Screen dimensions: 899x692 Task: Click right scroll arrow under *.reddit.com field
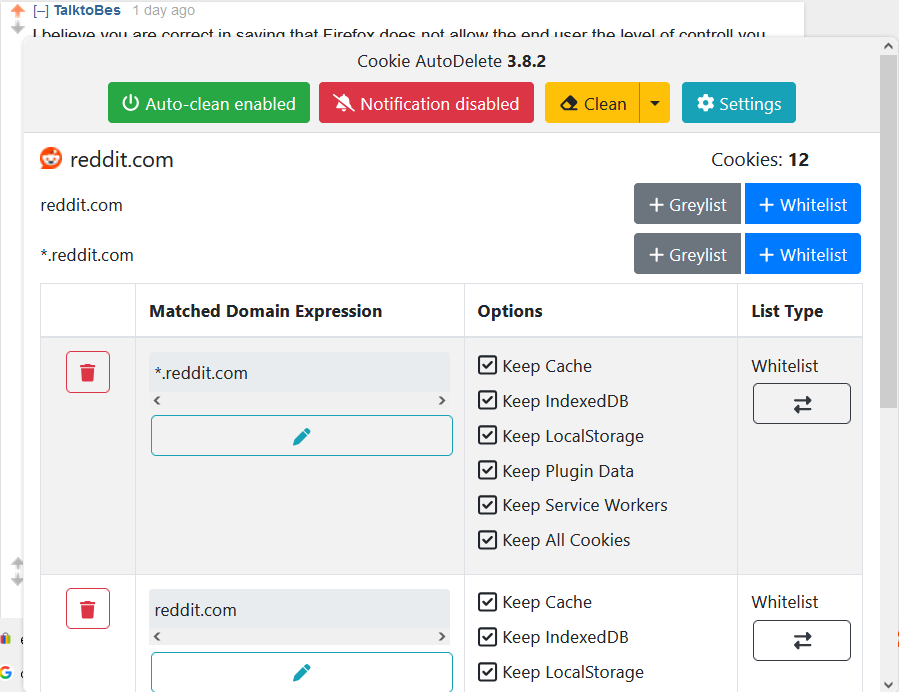coord(441,400)
